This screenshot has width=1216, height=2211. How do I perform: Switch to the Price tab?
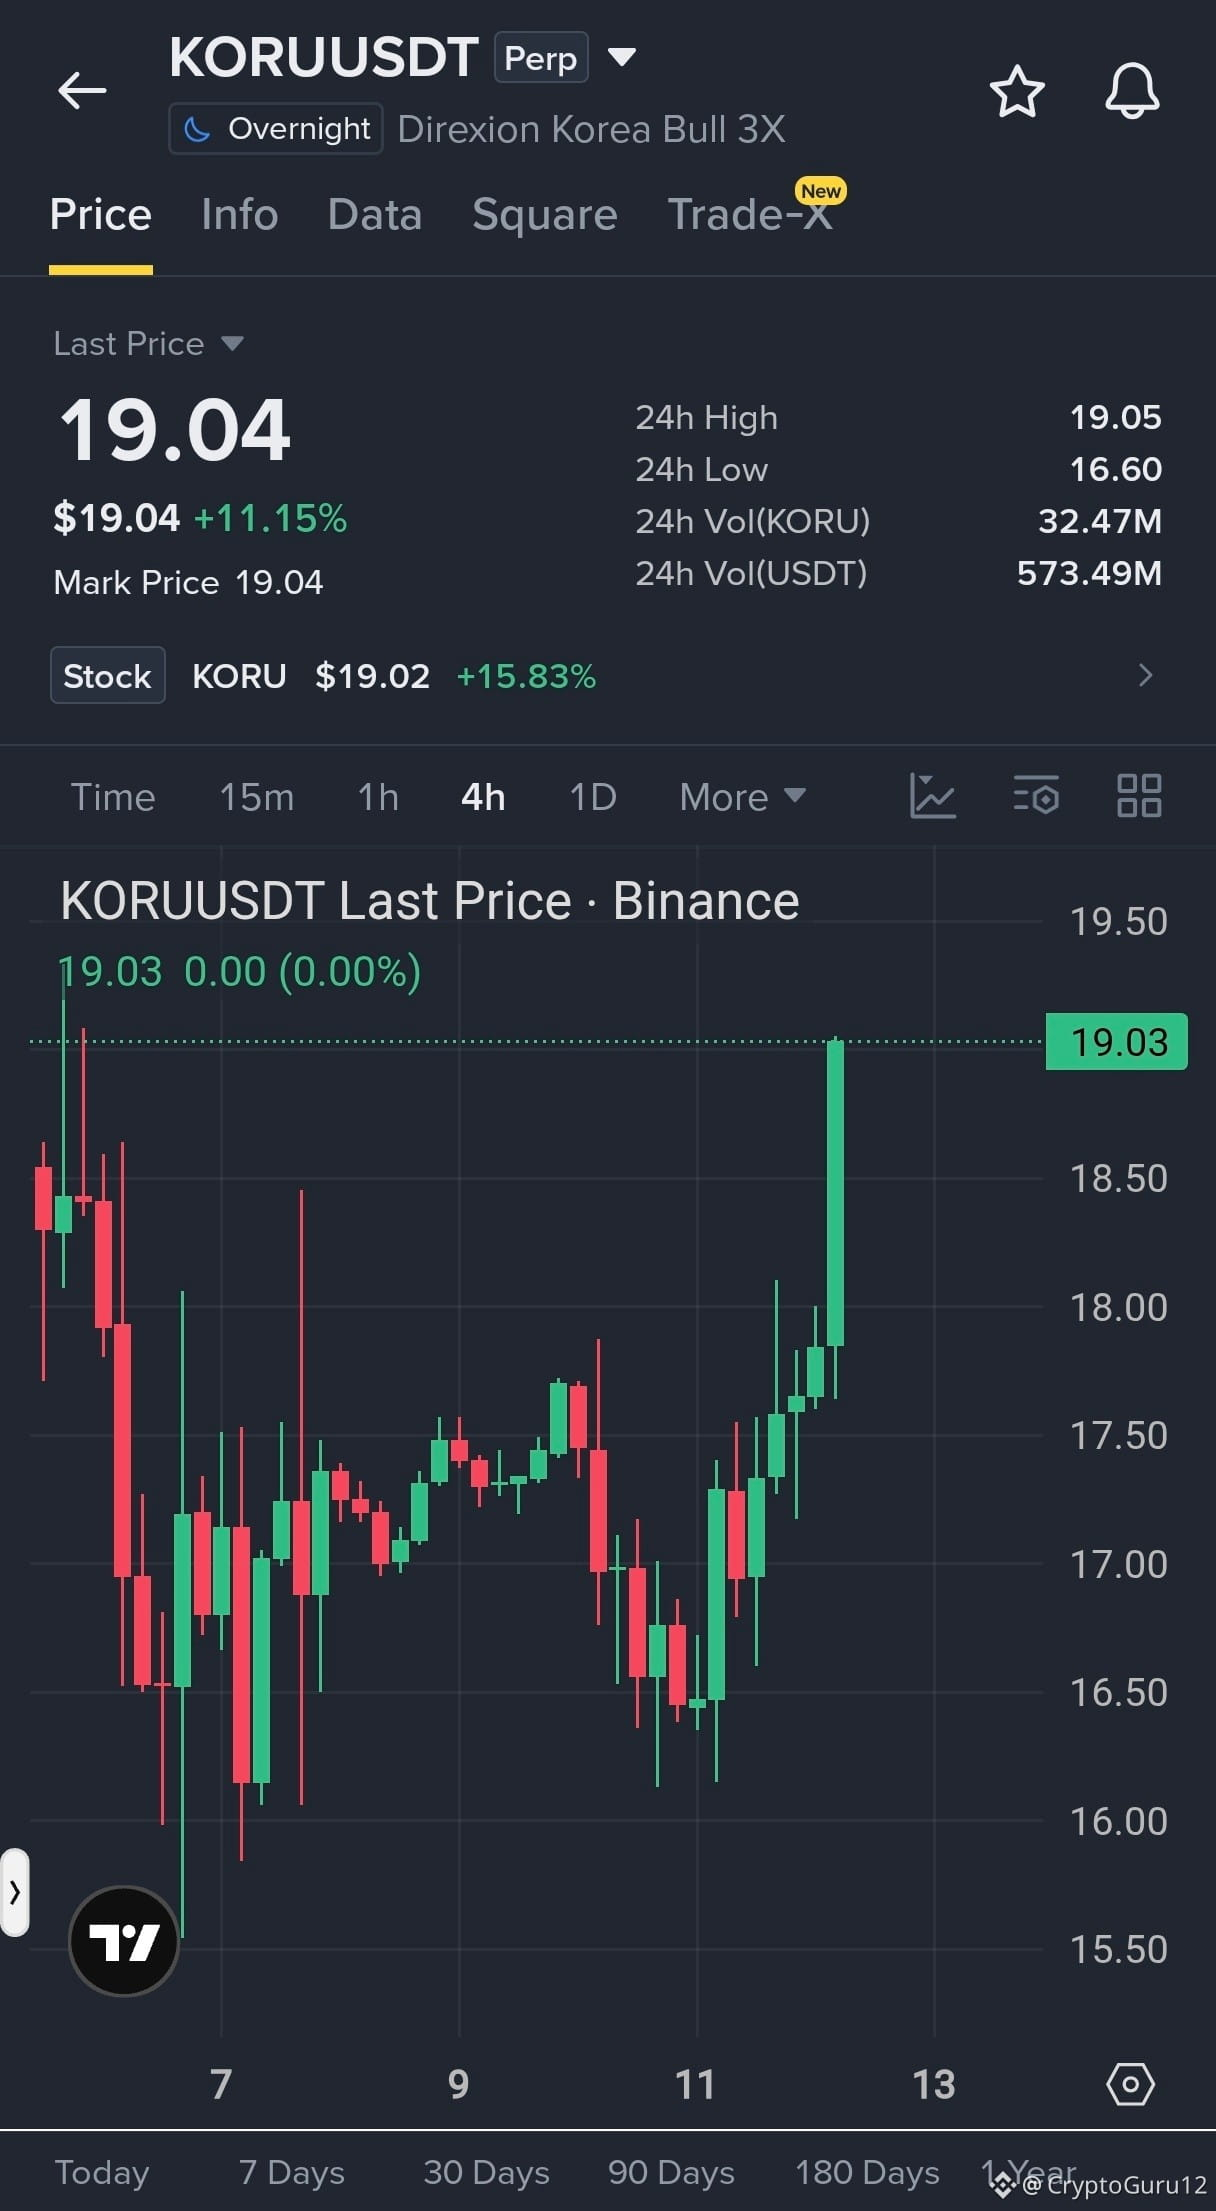tap(101, 215)
